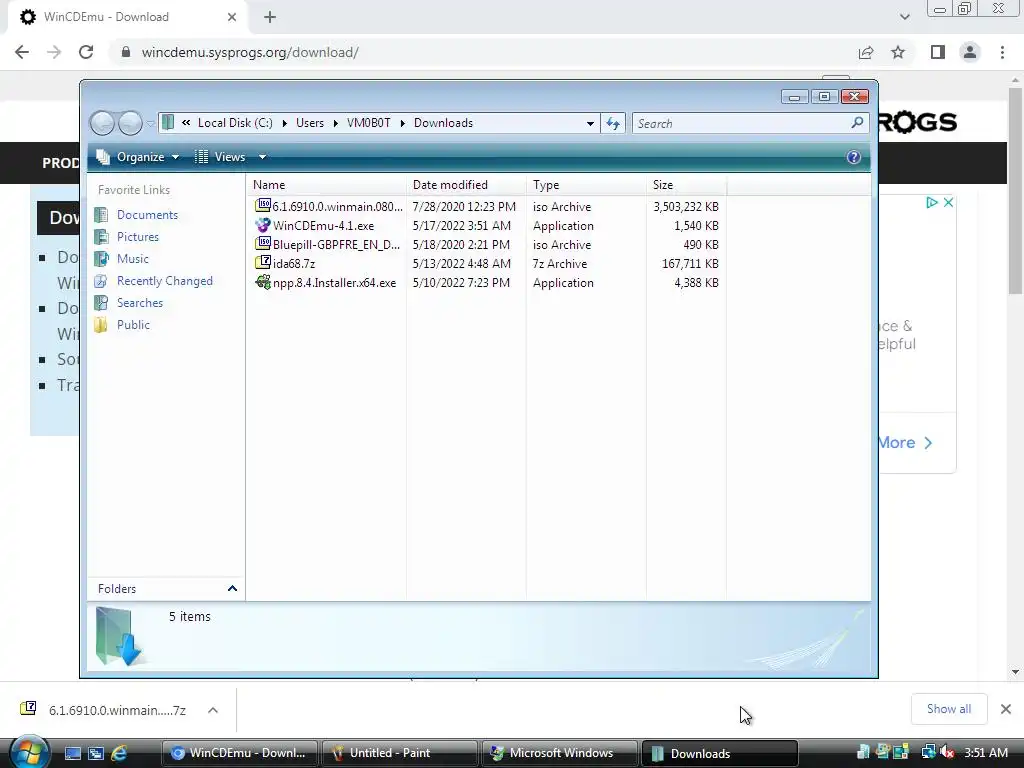Open downloaded item 6.1.6910.0.winmain 7z in download bar
Viewport: 1024px width, 768px height.
104,710
